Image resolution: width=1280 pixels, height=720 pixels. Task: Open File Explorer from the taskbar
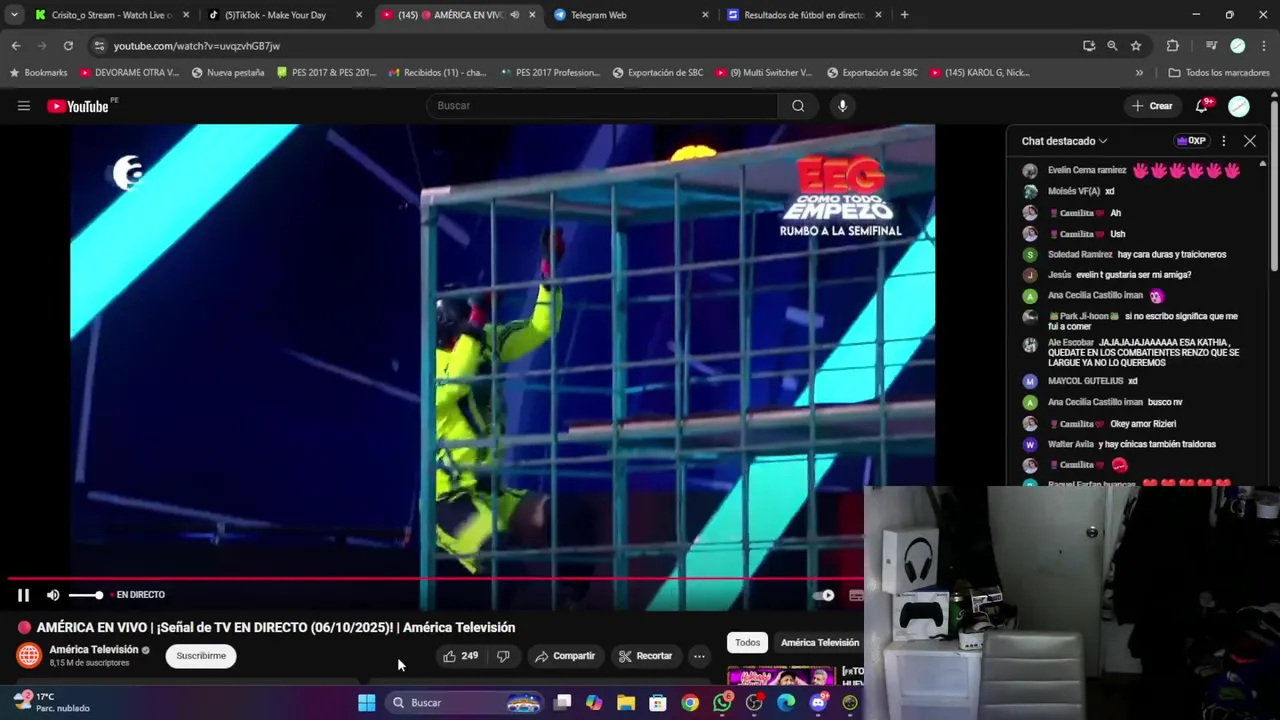[626, 703]
